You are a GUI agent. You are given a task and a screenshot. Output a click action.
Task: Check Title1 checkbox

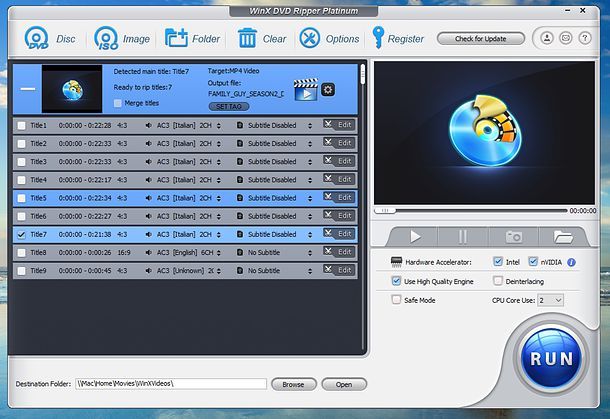[21, 126]
